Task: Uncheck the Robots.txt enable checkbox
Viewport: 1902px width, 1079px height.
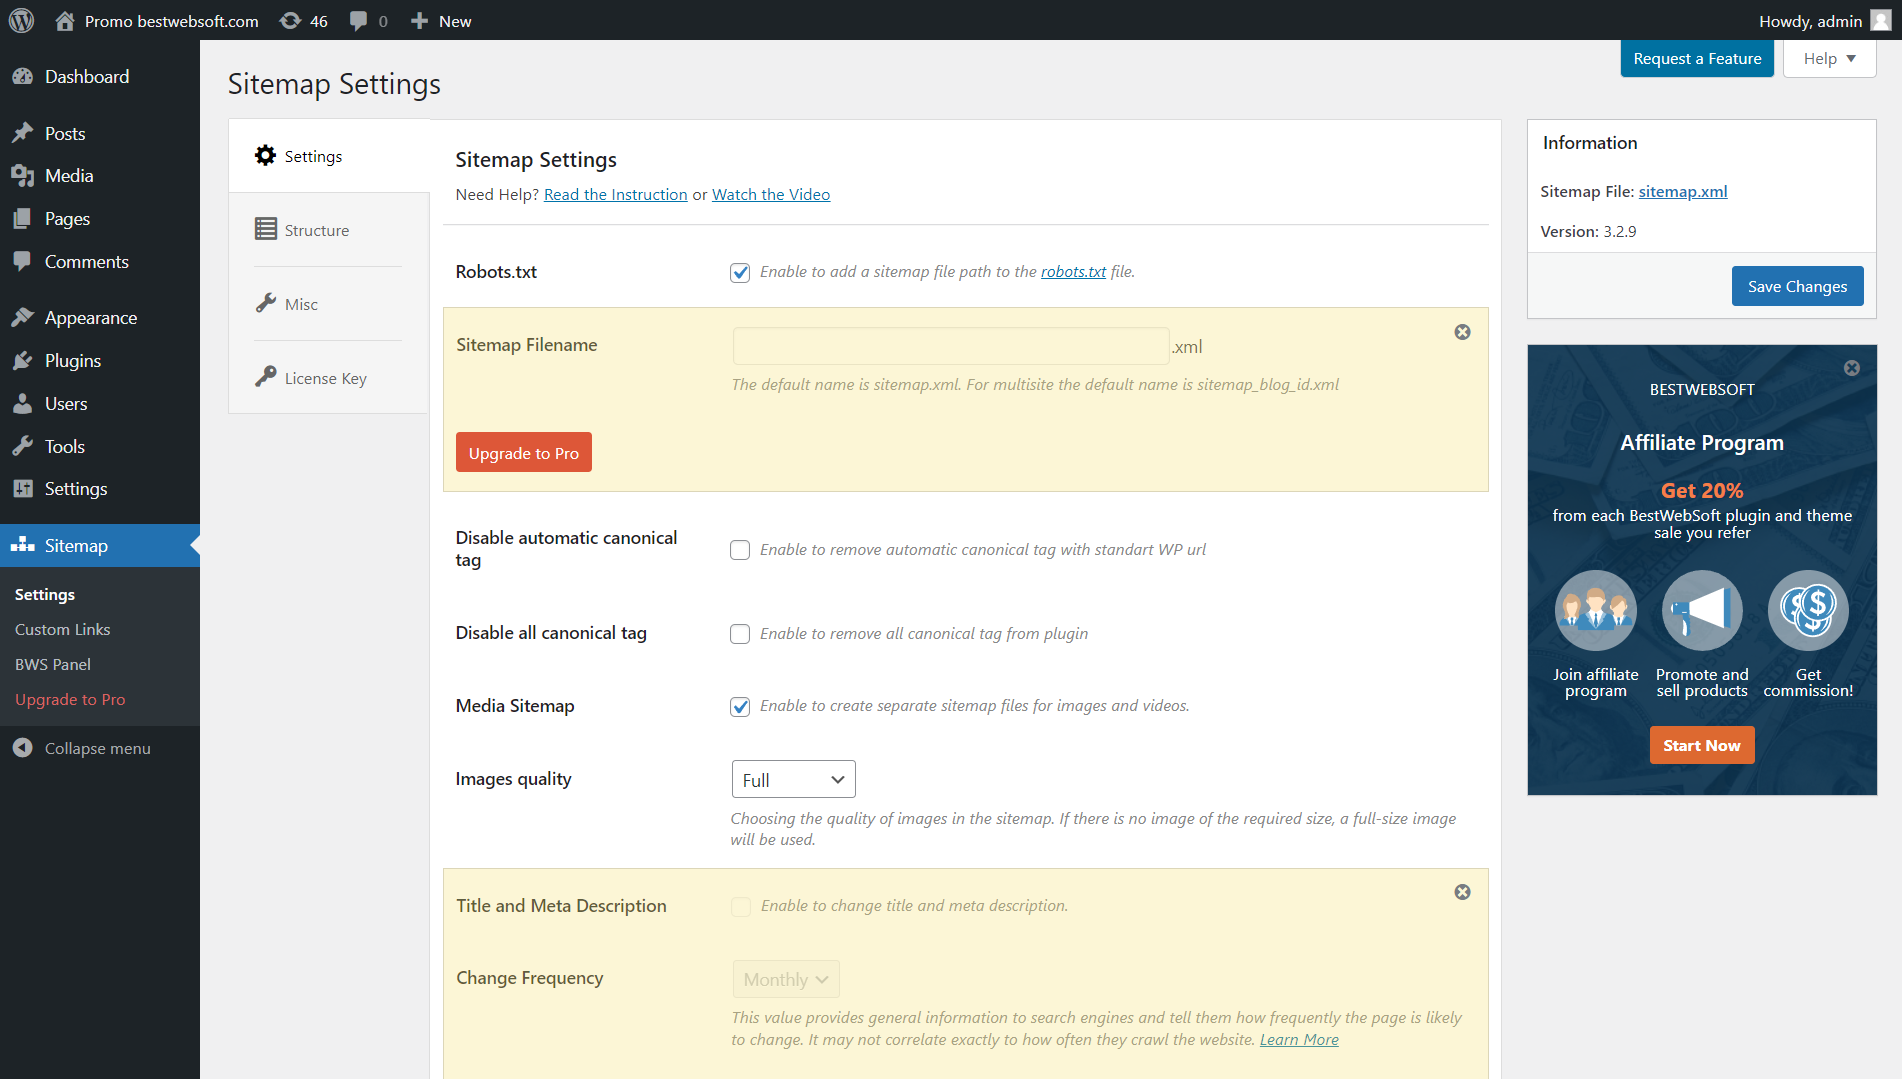Action: (740, 272)
